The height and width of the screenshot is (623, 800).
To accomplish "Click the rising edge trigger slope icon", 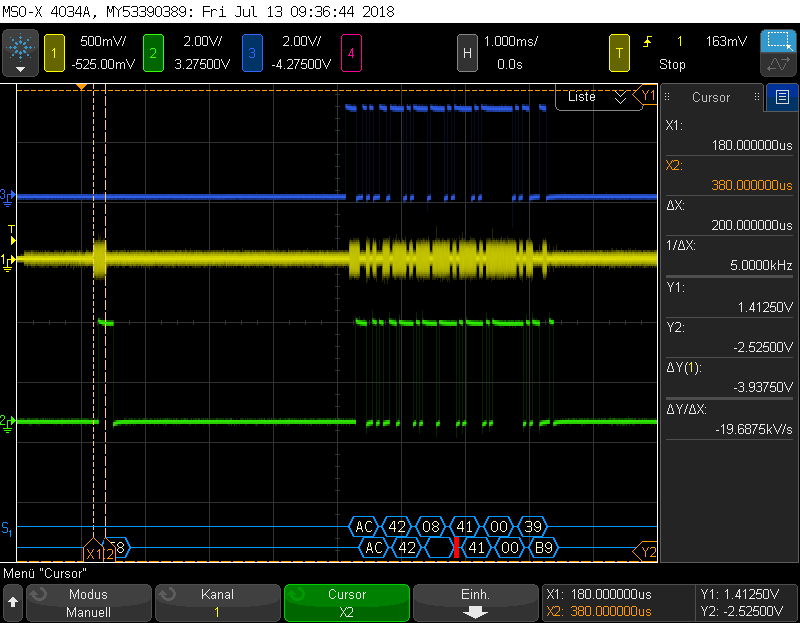I will tap(647, 42).
